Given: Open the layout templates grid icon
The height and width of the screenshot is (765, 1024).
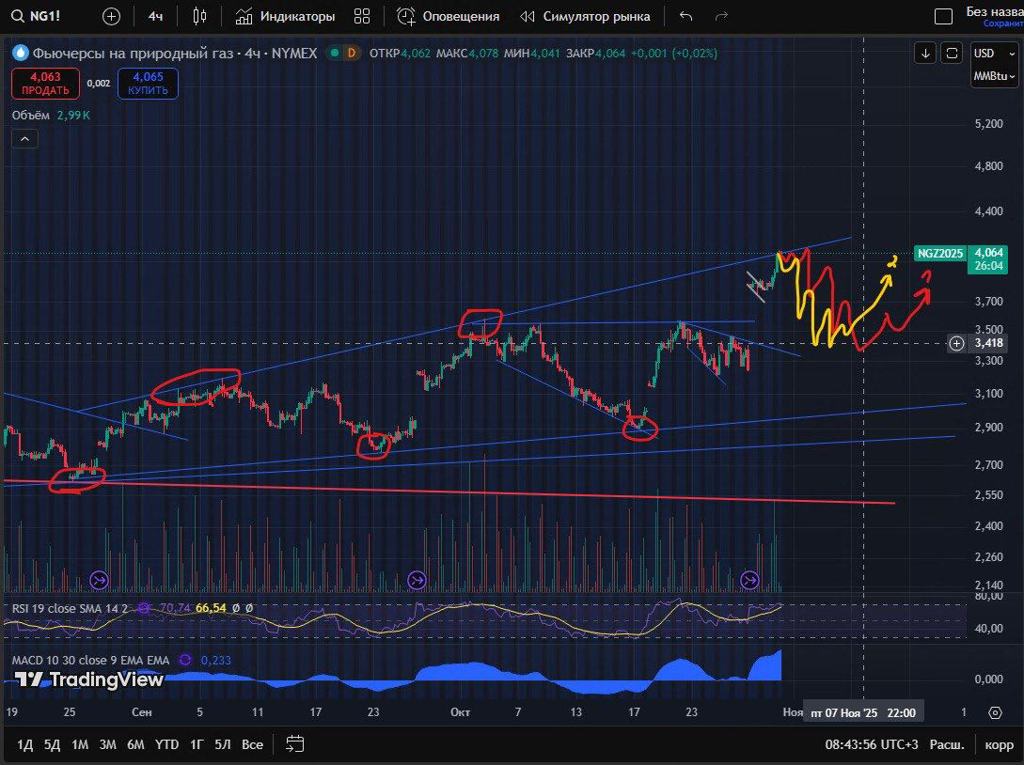Looking at the screenshot, I should (362, 16).
